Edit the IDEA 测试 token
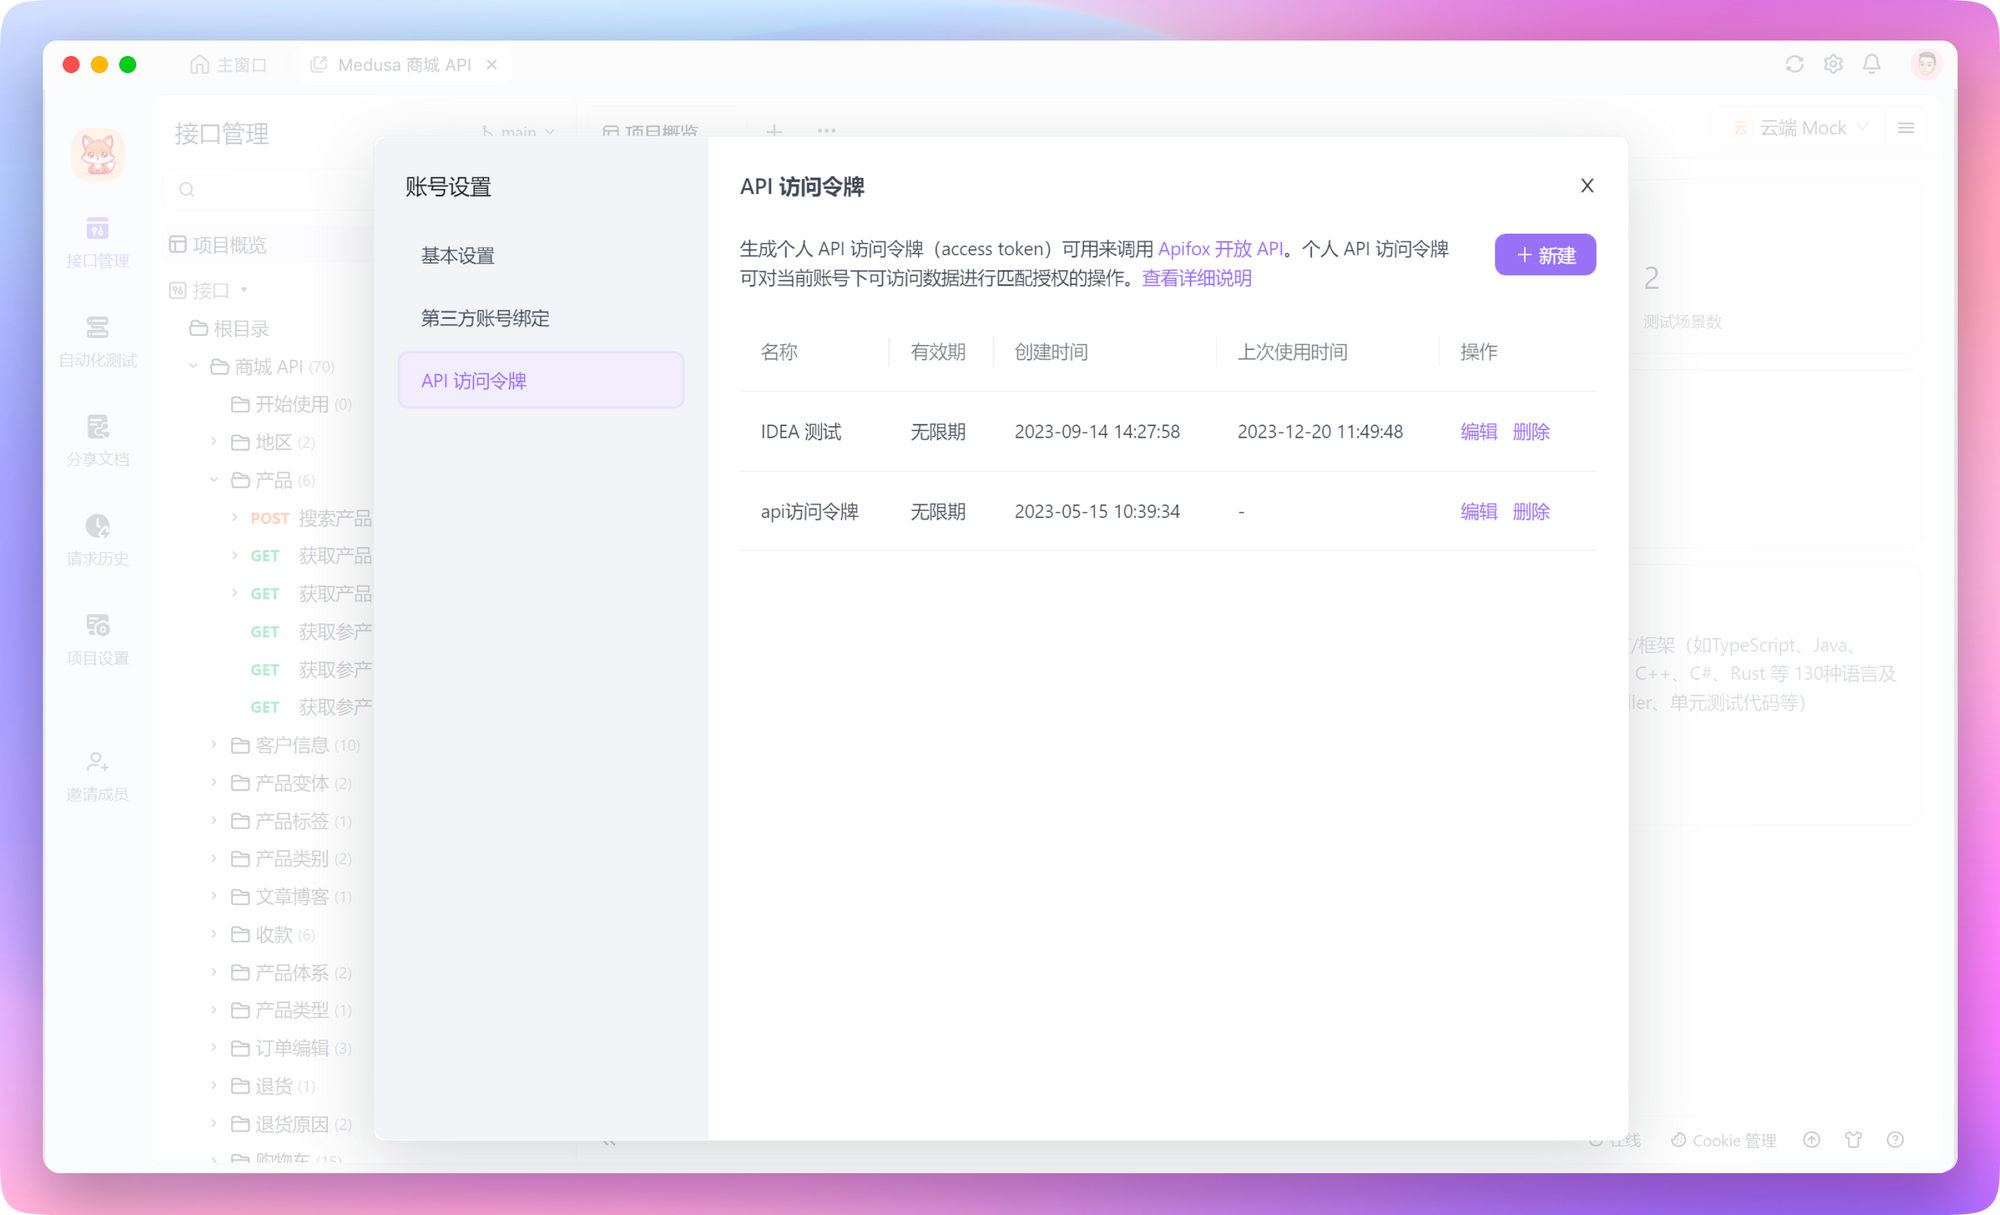This screenshot has height=1215, width=2000. pos(1478,431)
